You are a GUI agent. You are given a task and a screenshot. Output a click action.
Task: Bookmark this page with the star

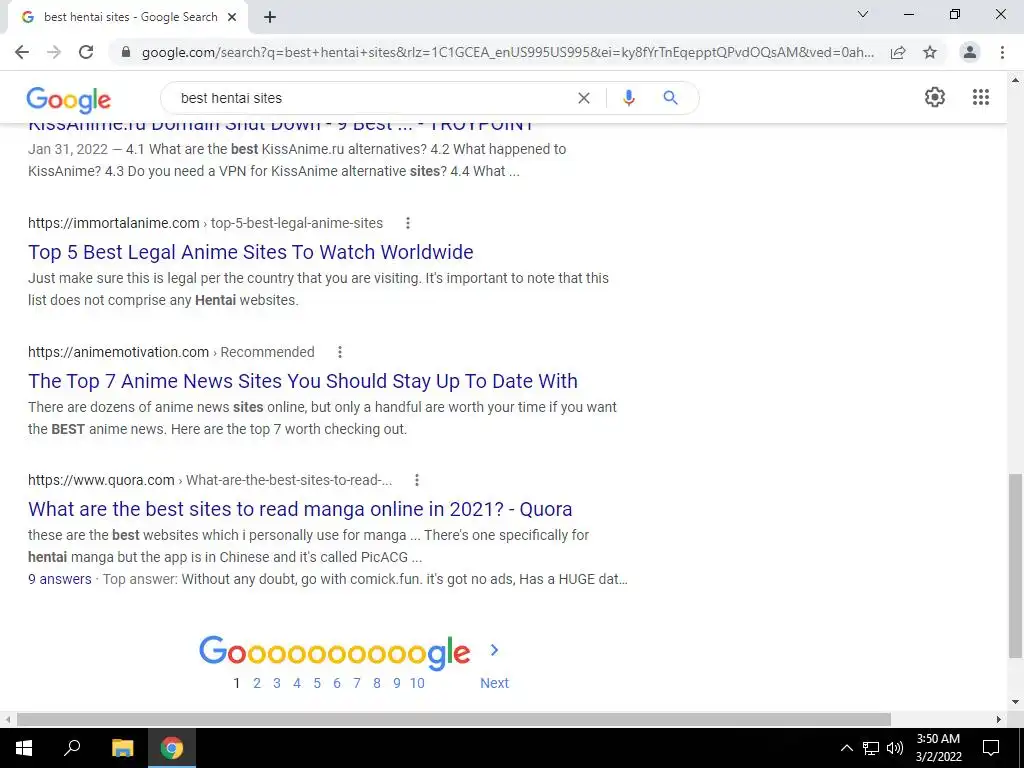(x=930, y=52)
